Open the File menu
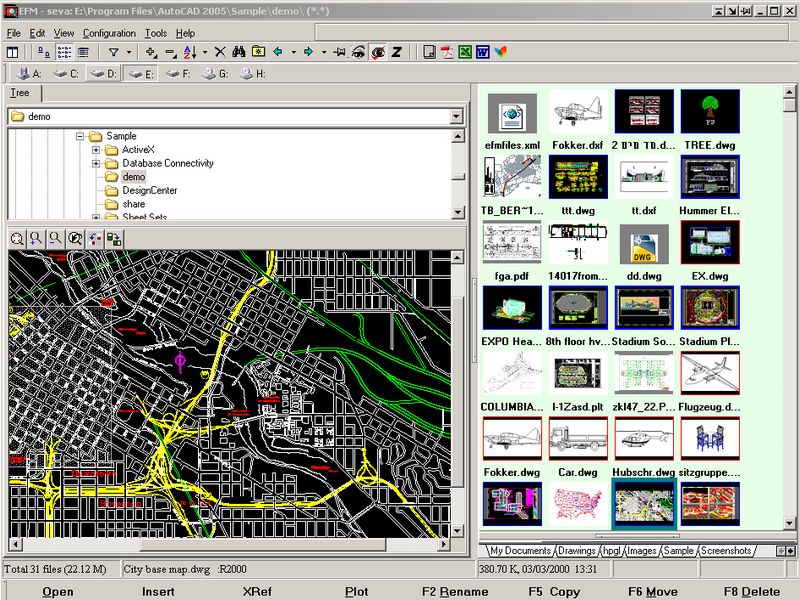This screenshot has height=600, width=800. coord(13,33)
